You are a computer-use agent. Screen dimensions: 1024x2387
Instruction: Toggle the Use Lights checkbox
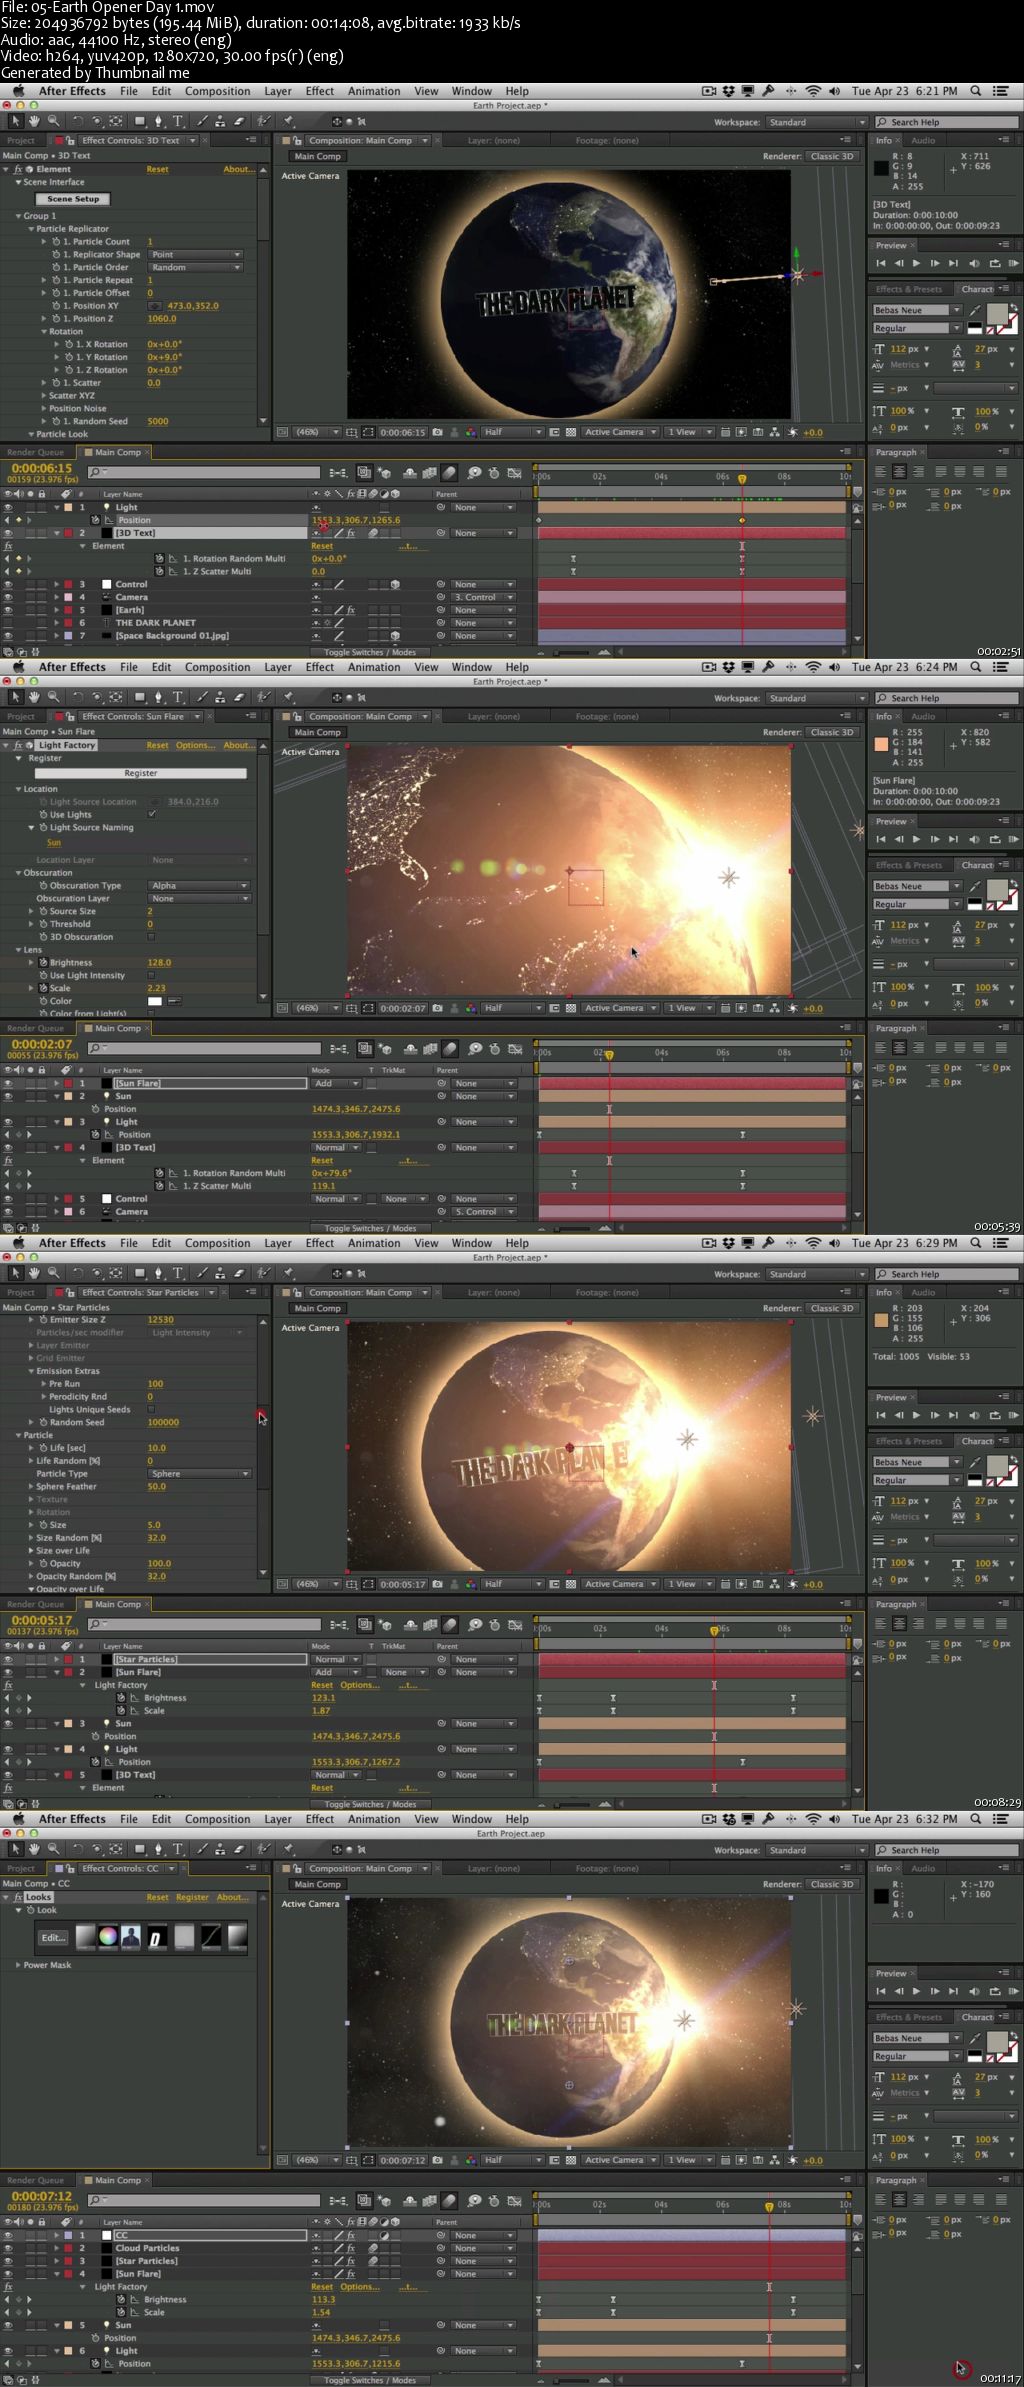(x=152, y=814)
